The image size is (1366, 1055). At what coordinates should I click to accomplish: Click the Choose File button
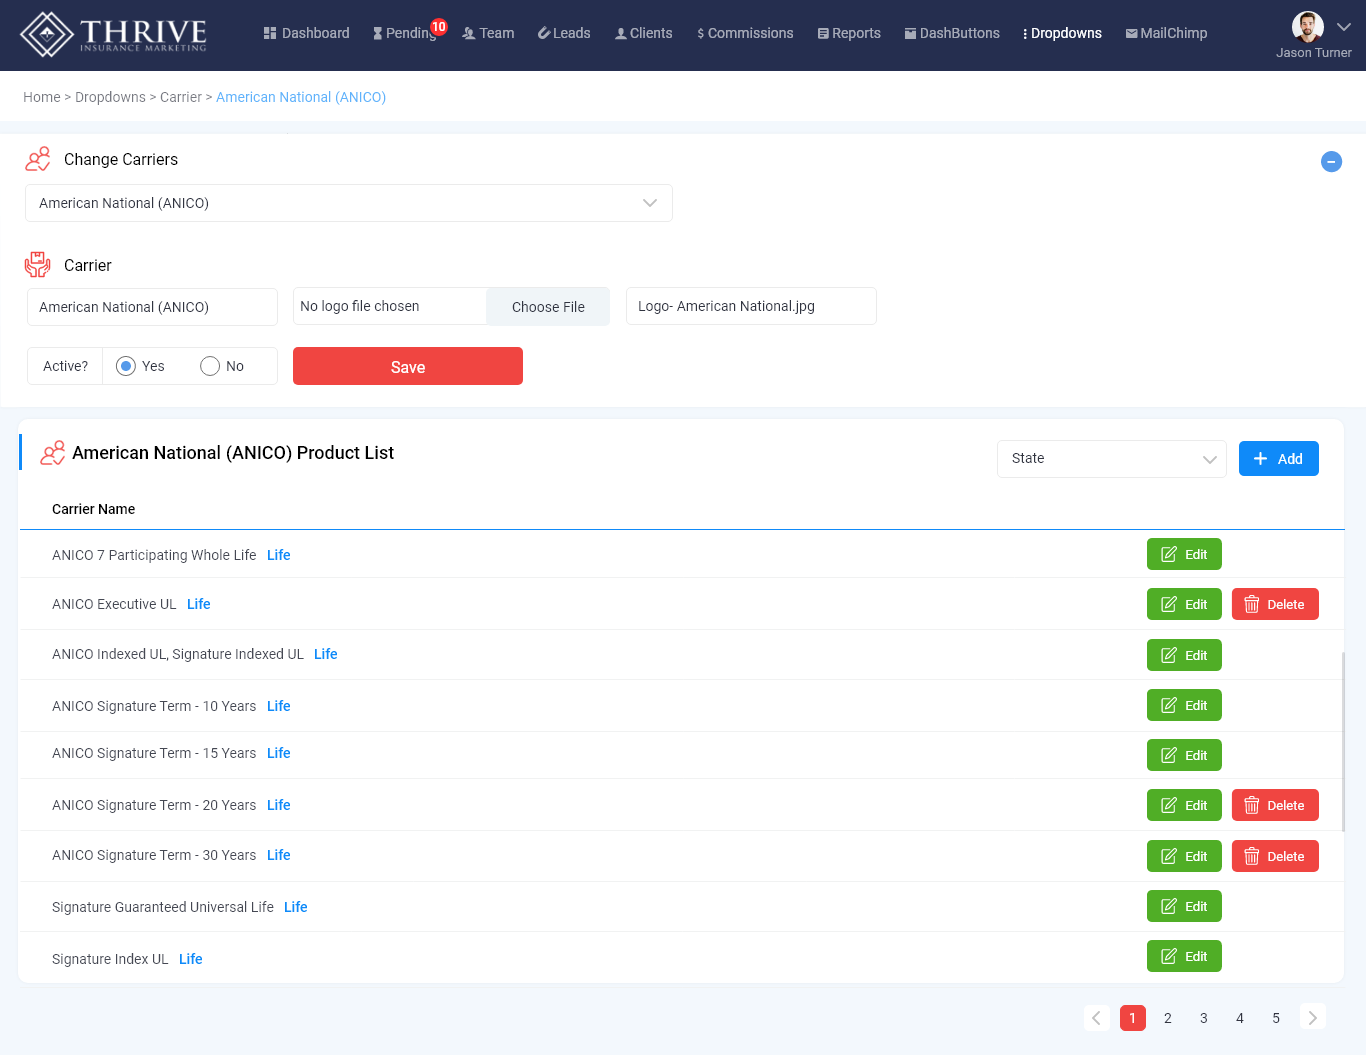click(x=548, y=307)
